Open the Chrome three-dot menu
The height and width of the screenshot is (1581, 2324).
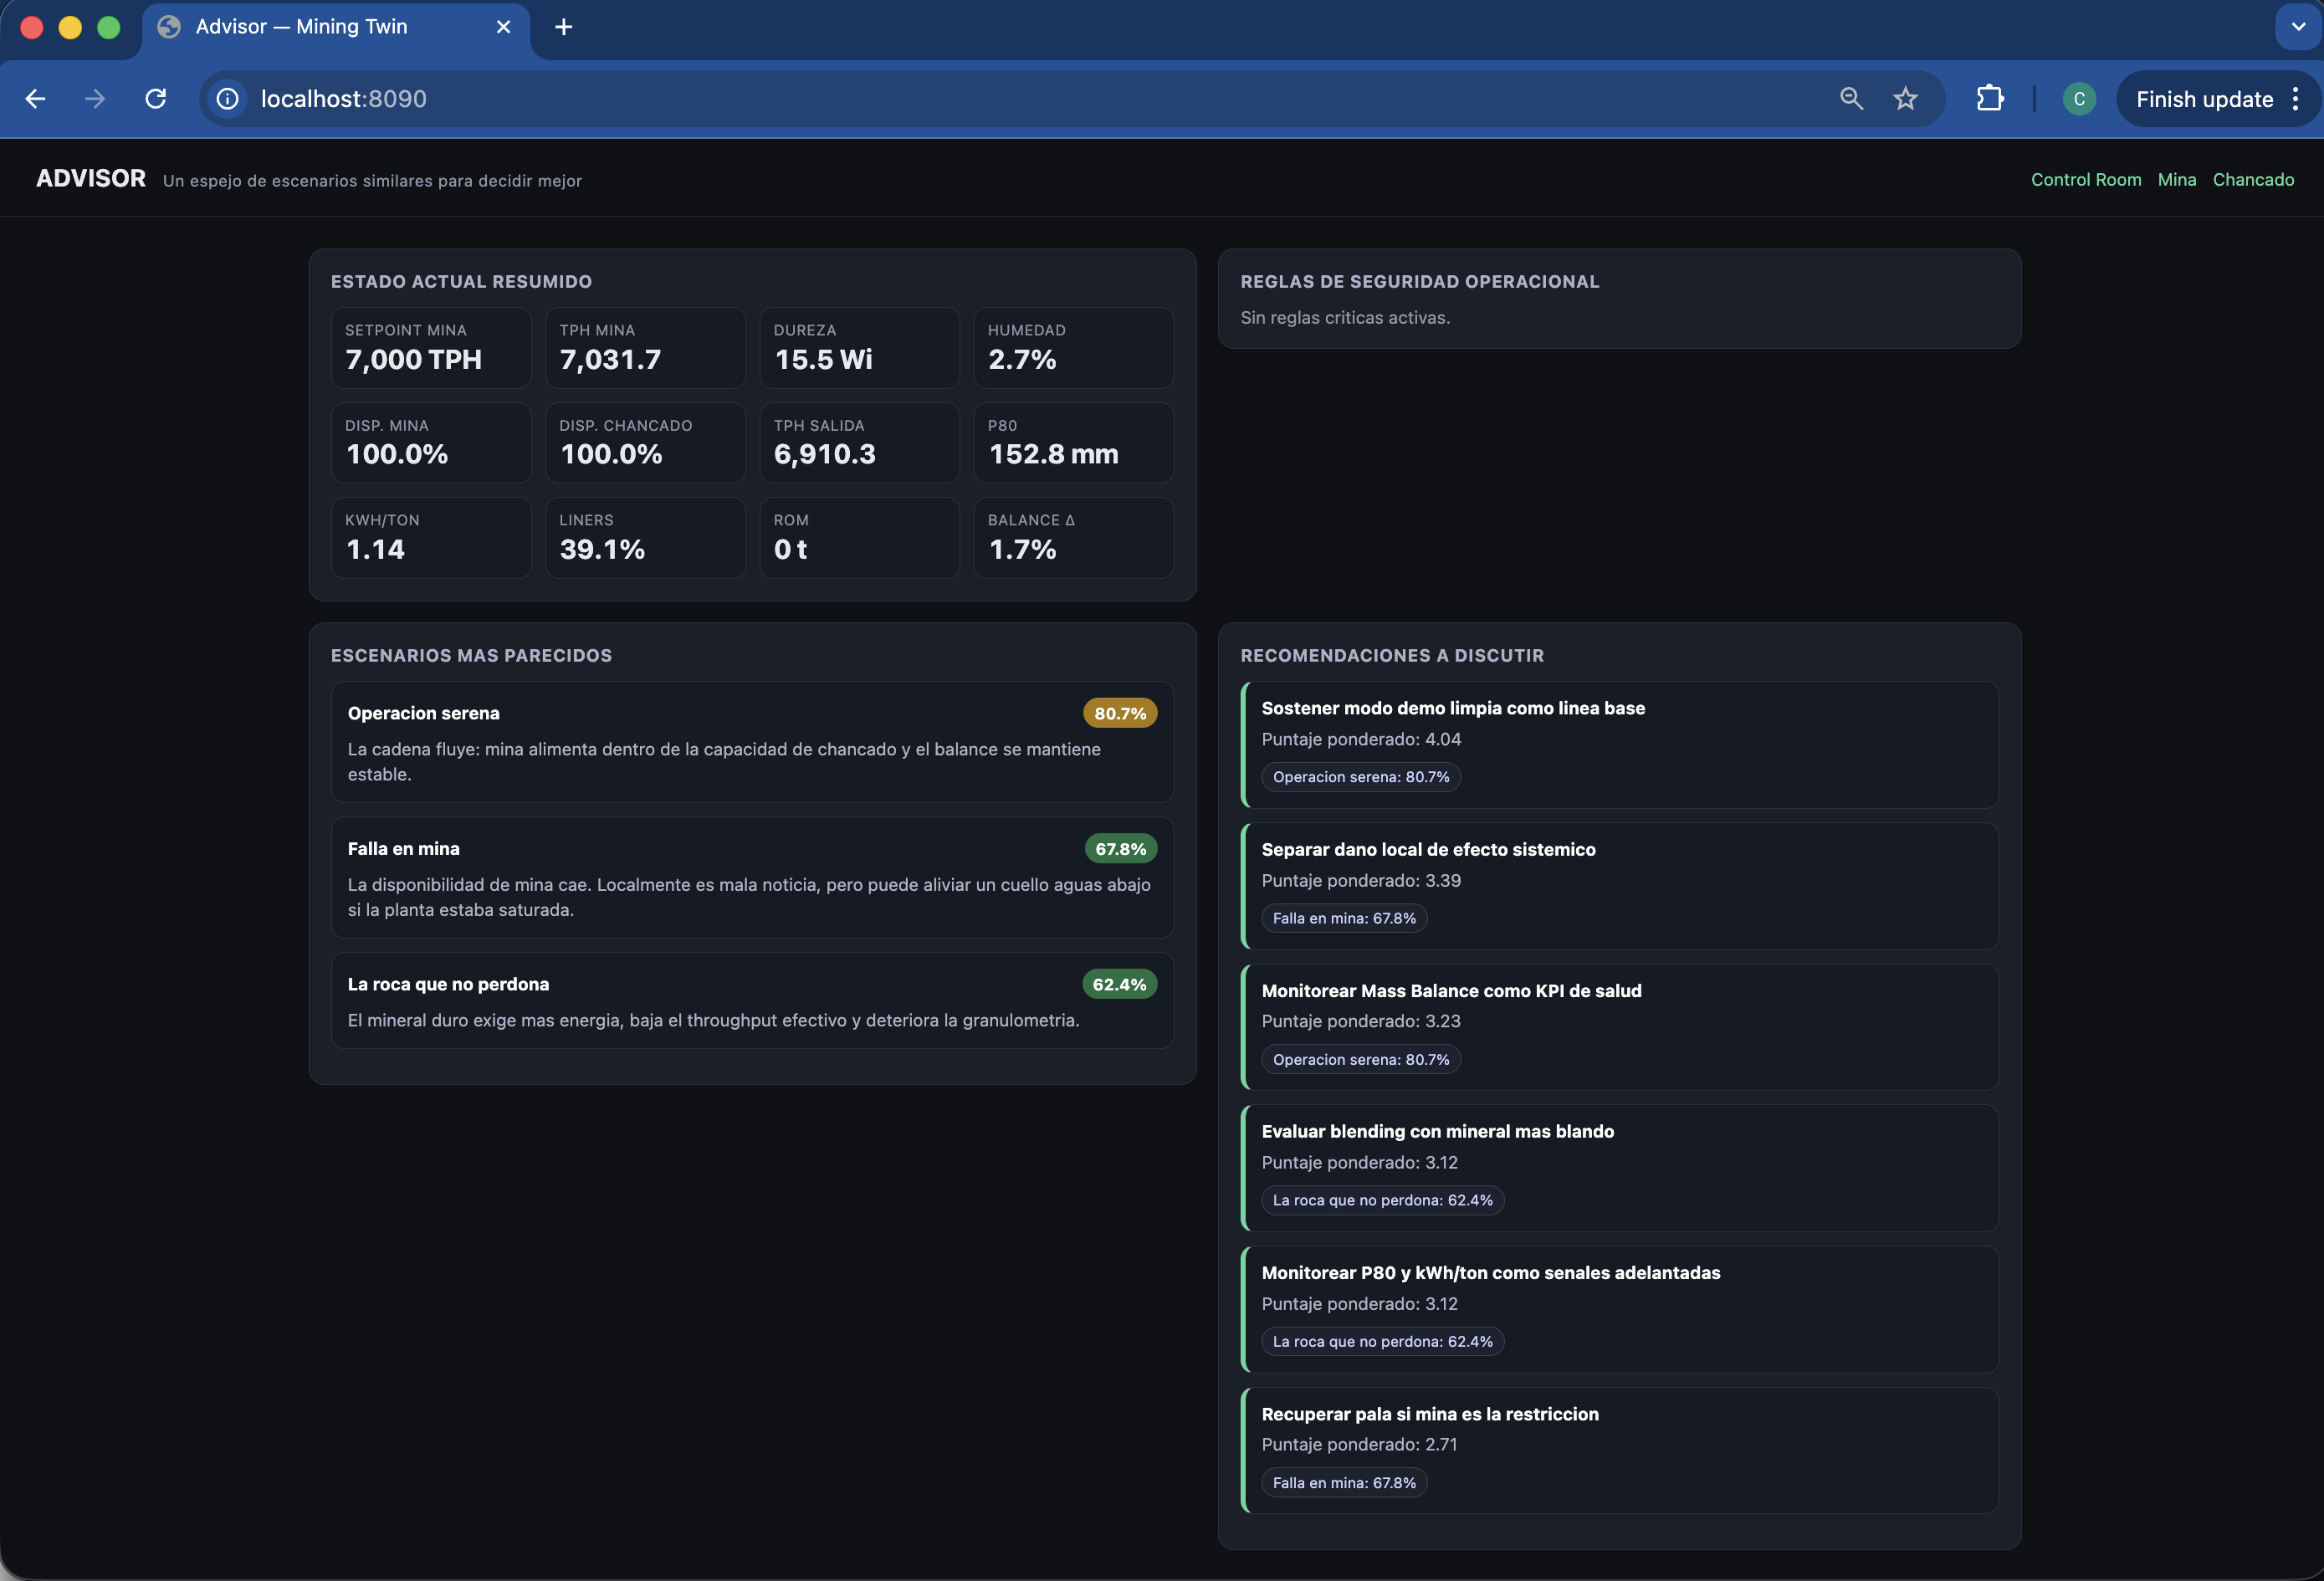2296,98
